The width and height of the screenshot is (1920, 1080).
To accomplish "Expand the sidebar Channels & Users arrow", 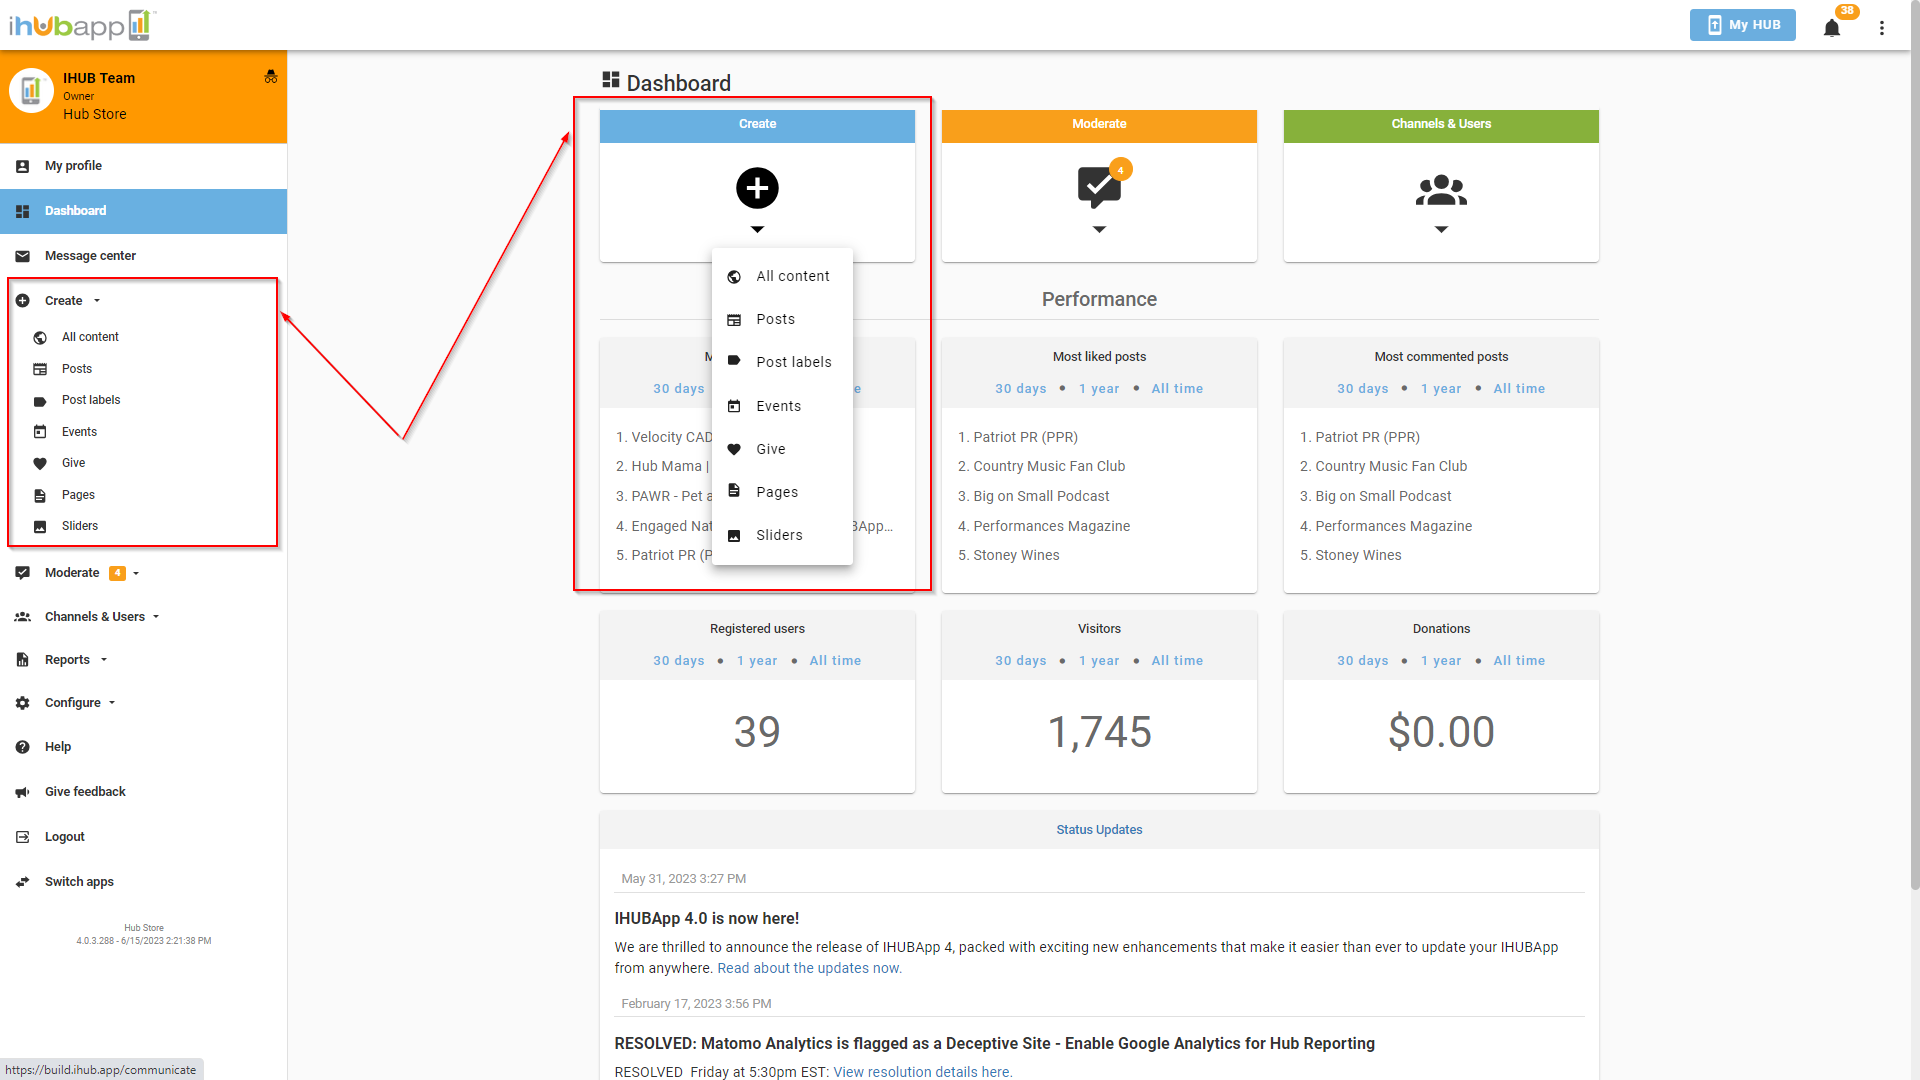I will (x=156, y=617).
